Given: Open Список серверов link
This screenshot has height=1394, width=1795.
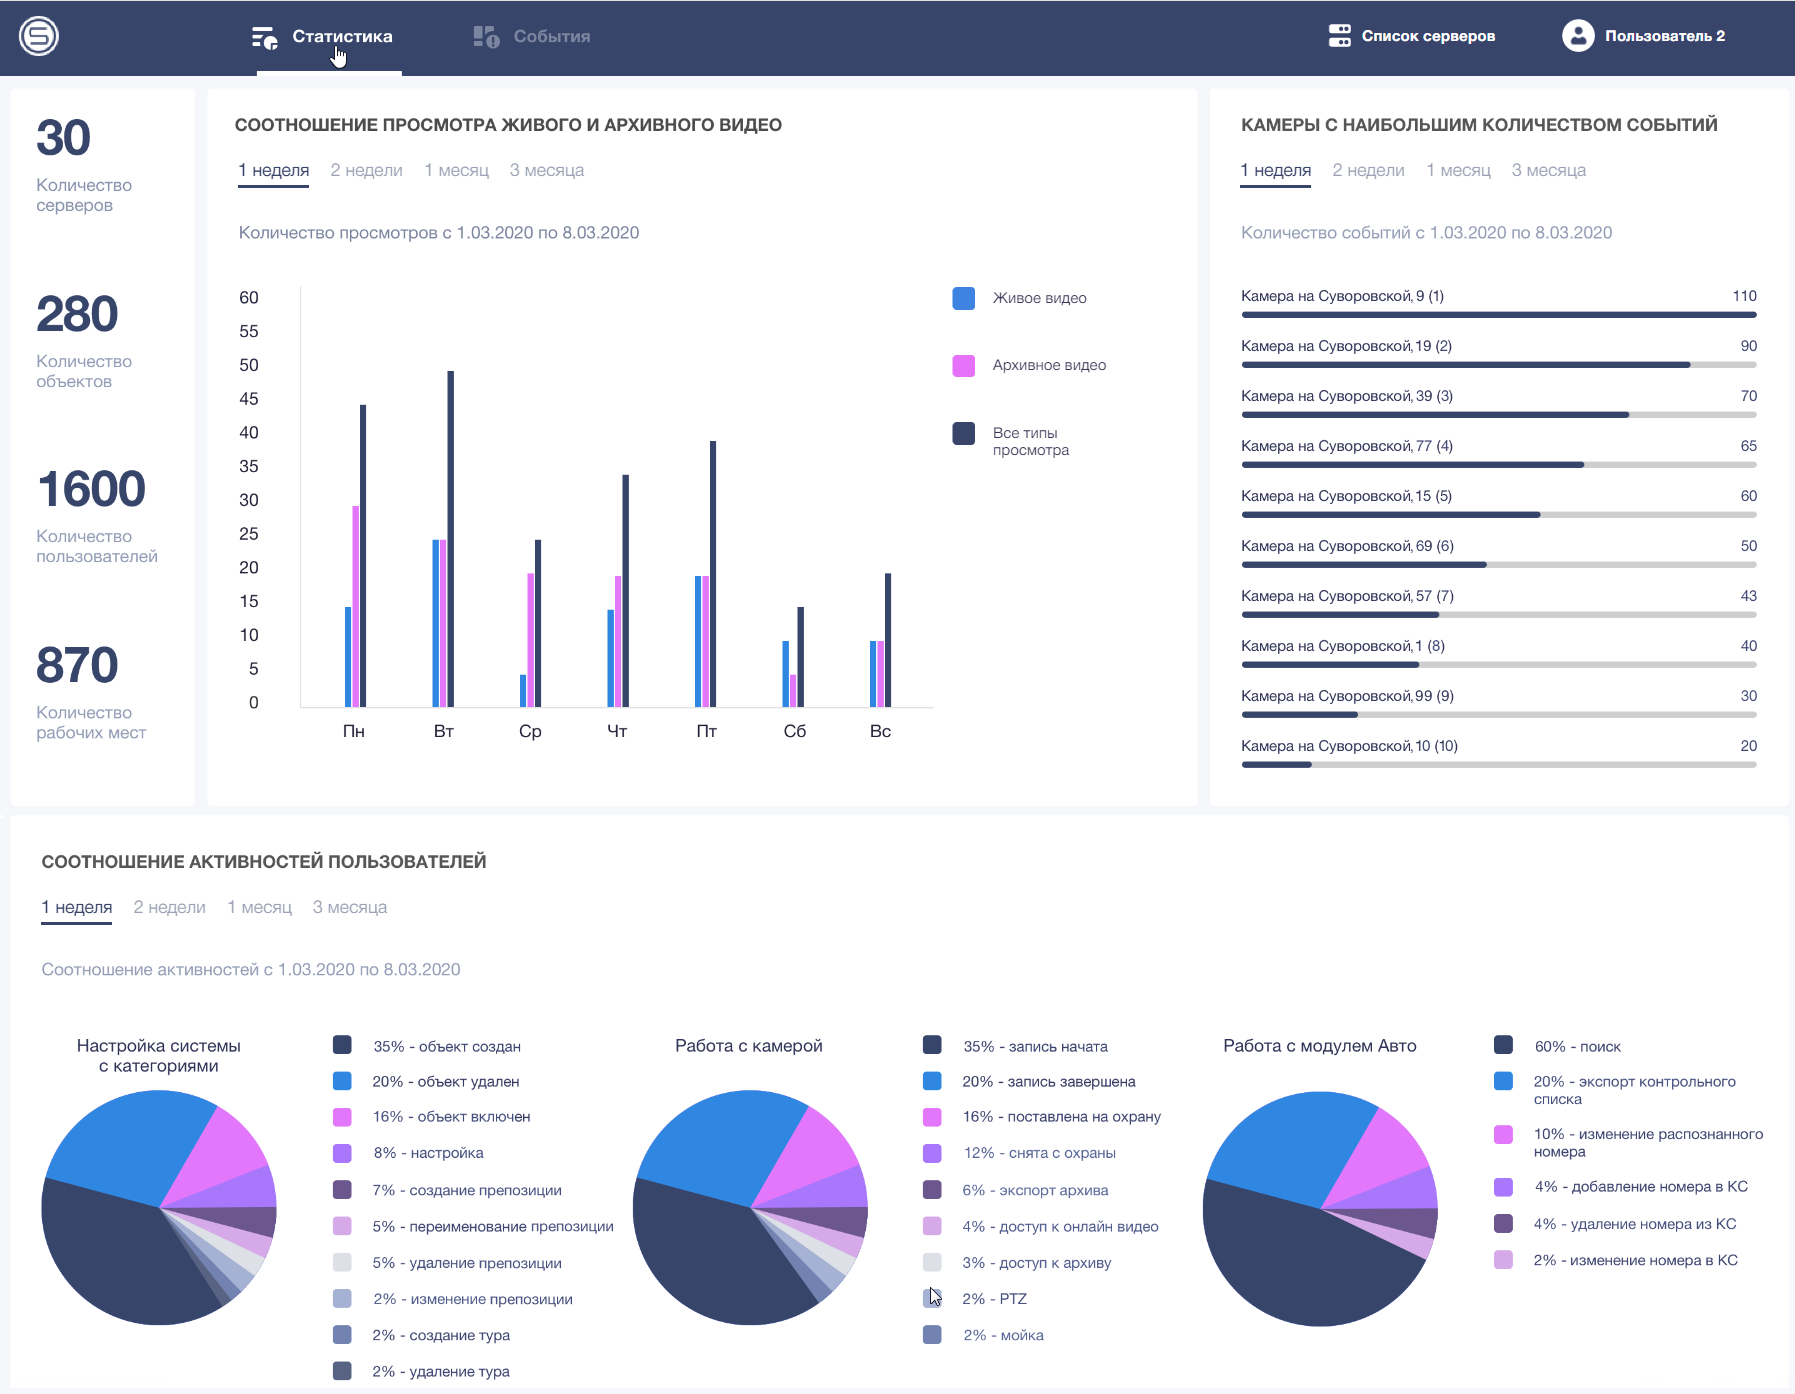Looking at the screenshot, I should [1427, 36].
